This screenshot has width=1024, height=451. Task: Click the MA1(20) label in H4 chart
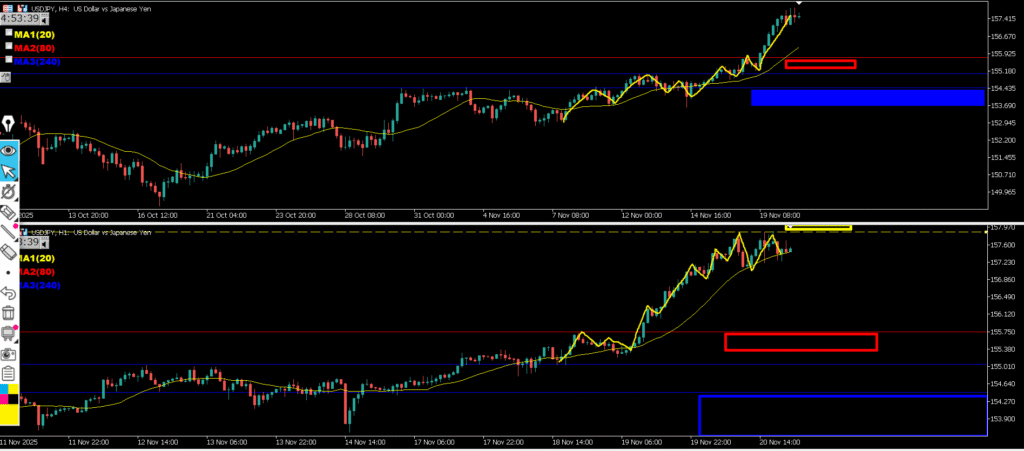coord(34,35)
